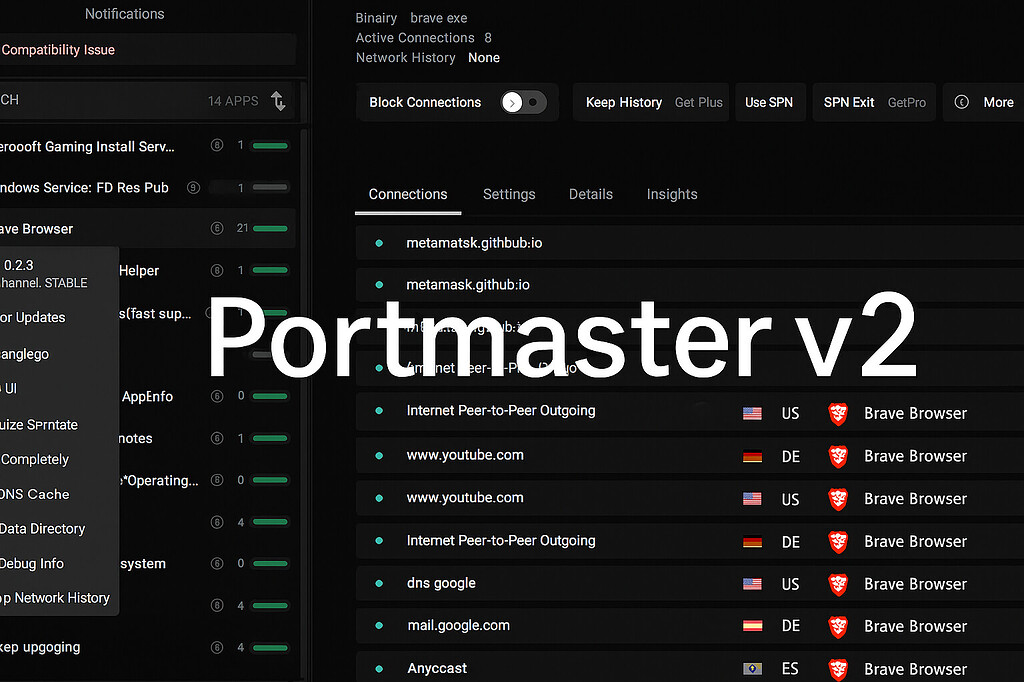1024x682 pixels.
Task: Toggle the Block Connections switch
Action: pyautogui.click(x=522, y=102)
